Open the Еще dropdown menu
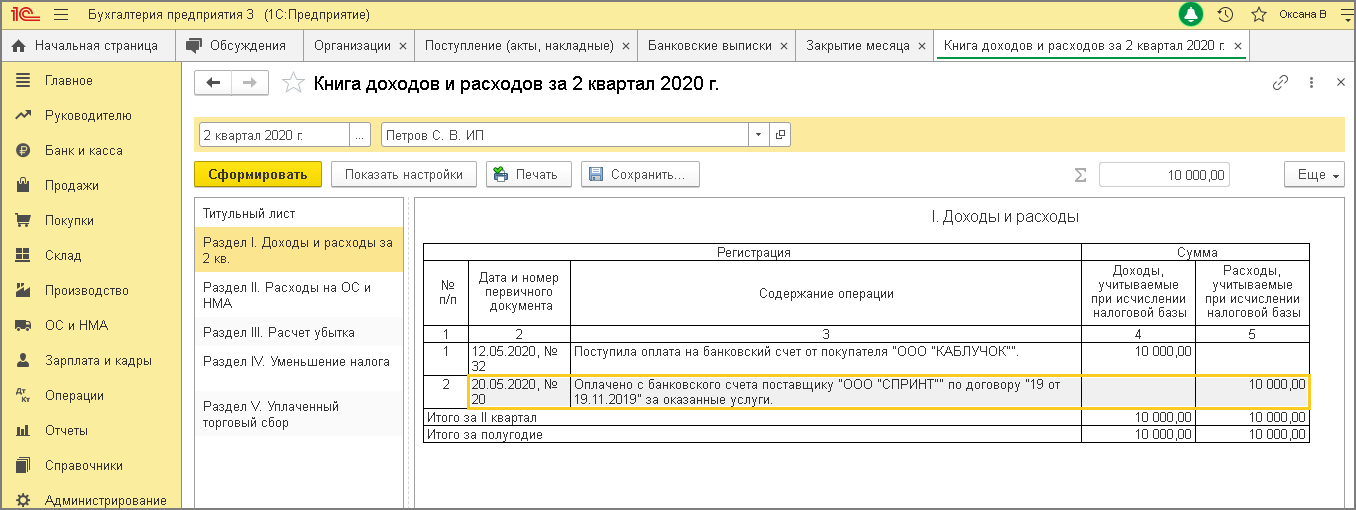The width and height of the screenshot is (1356, 510). point(1314,174)
